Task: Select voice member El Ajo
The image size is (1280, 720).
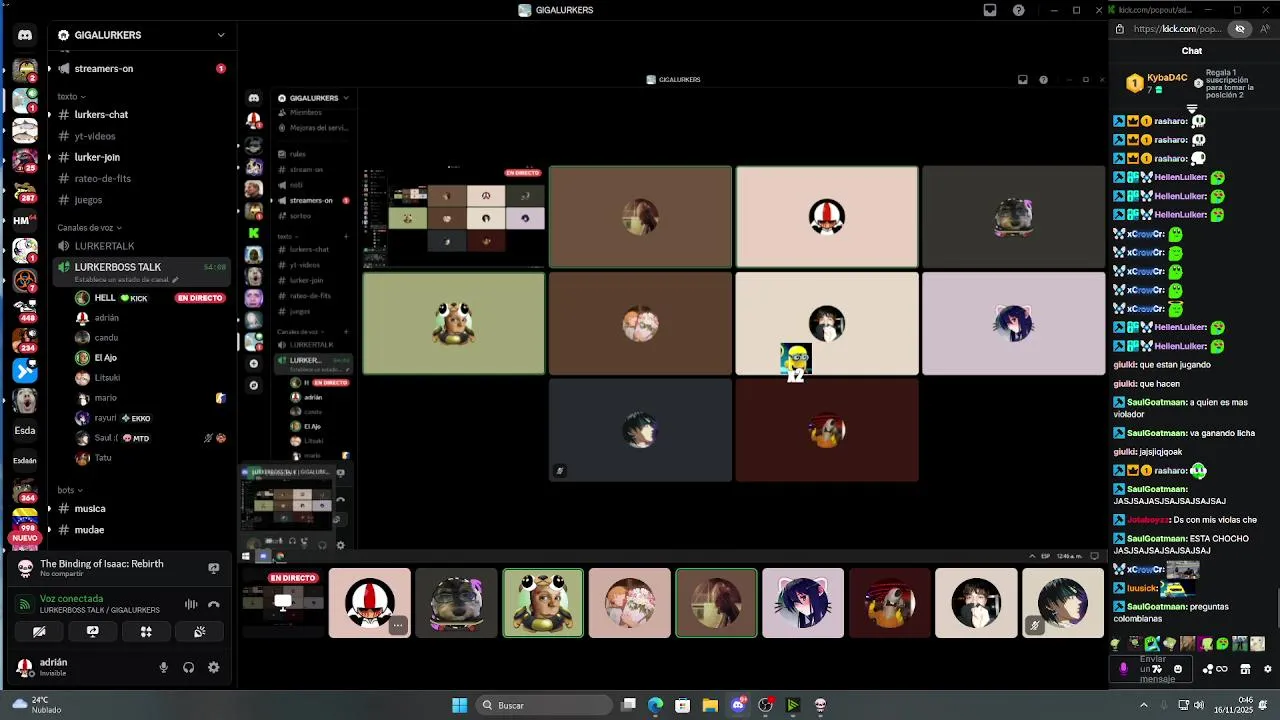Action: tap(150, 358)
